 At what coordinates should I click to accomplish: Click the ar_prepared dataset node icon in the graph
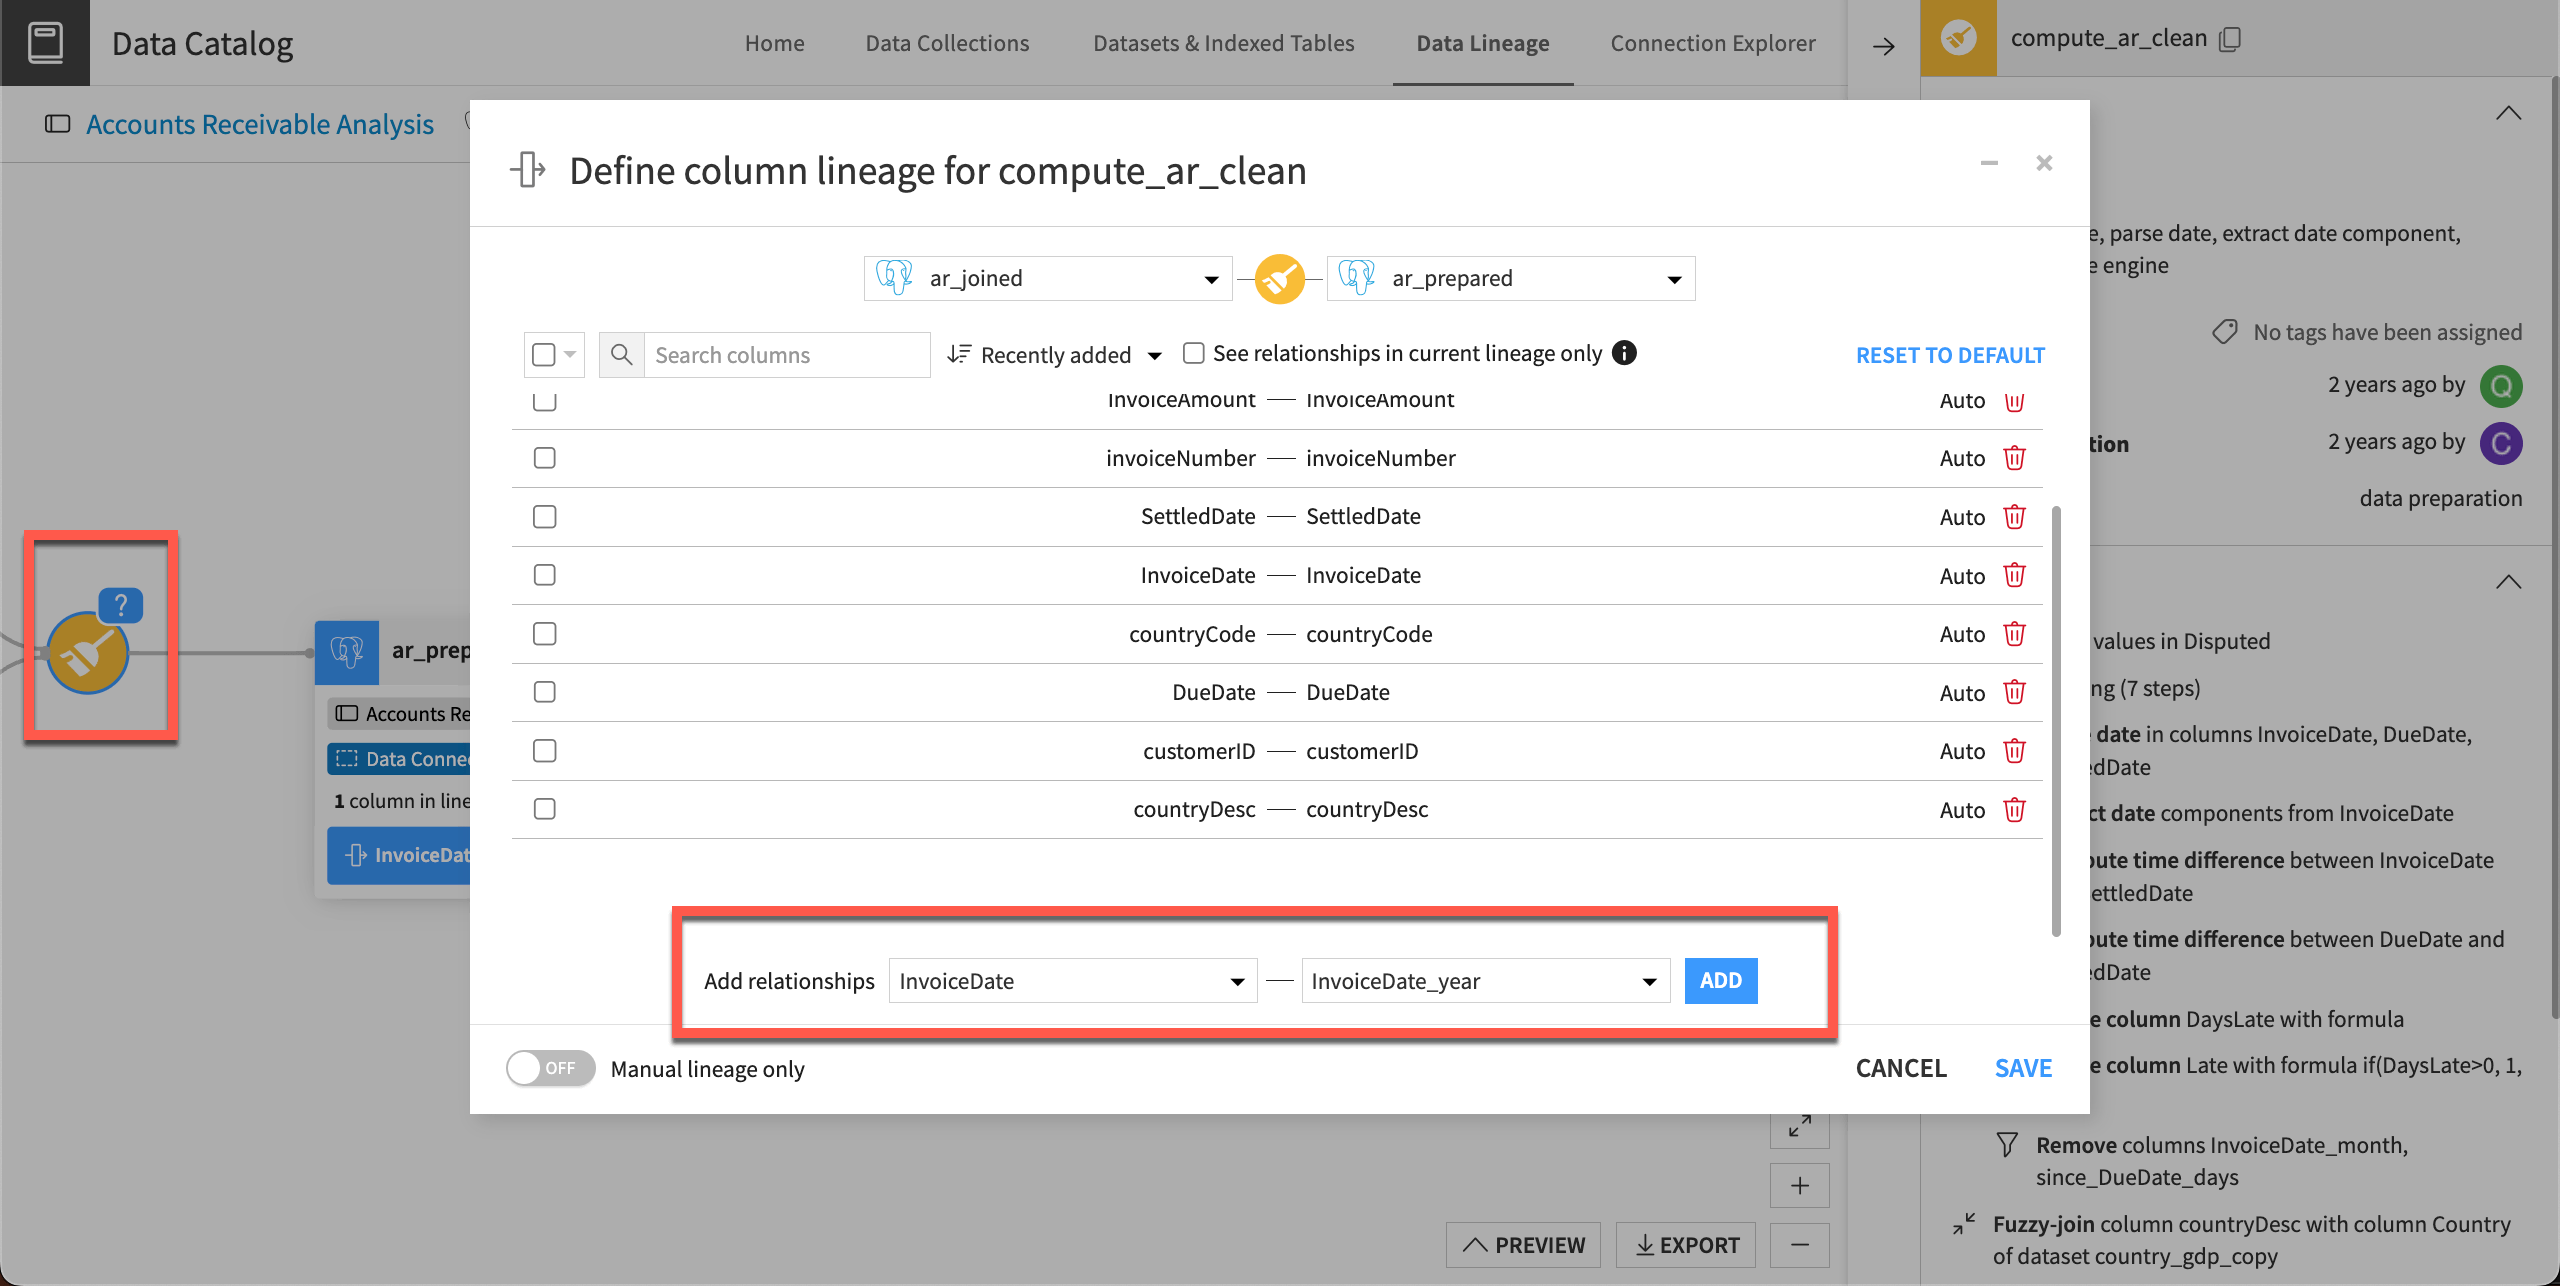[x=347, y=652]
